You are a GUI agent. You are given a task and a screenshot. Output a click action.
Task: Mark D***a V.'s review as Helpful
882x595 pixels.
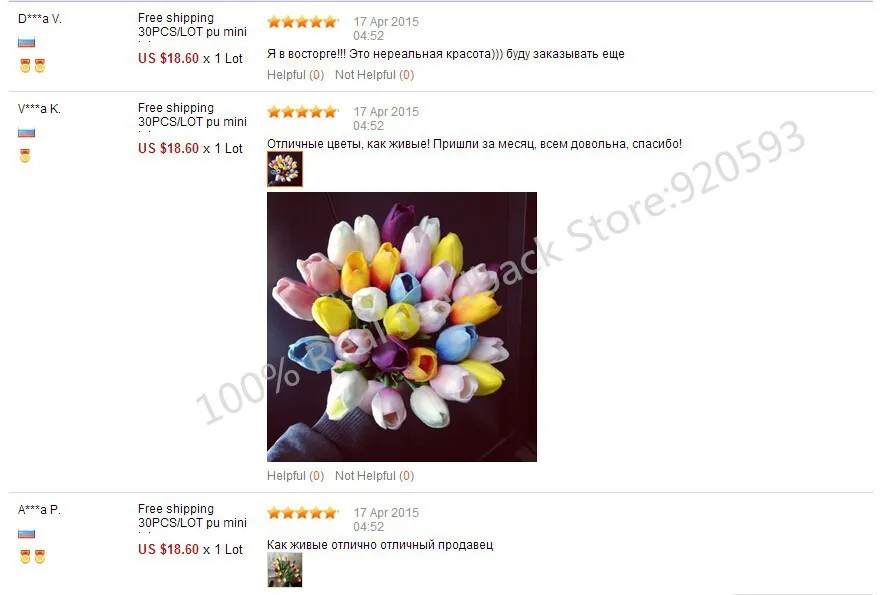point(295,75)
